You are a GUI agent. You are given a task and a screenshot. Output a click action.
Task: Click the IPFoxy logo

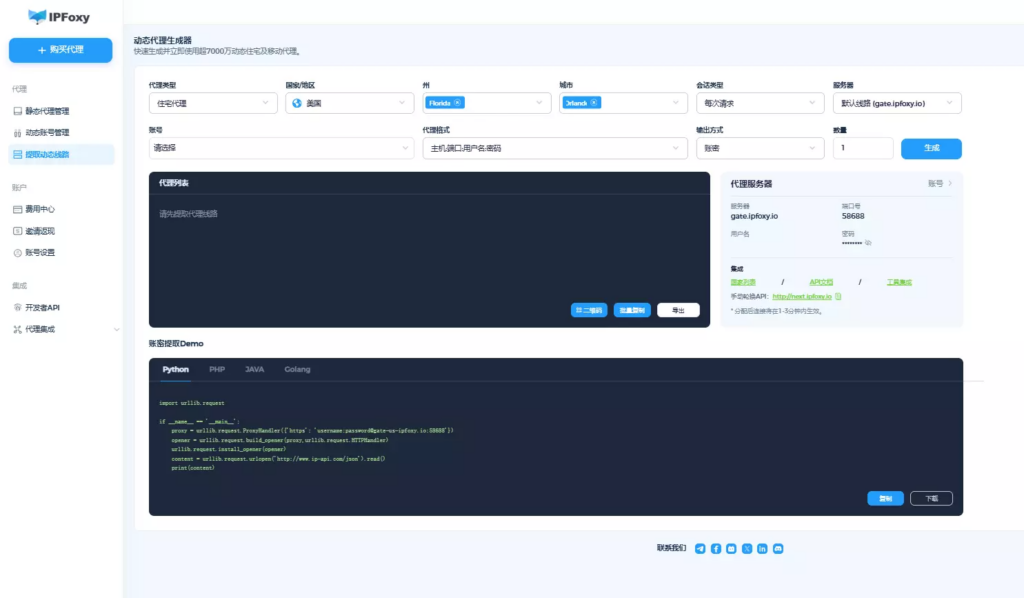point(60,16)
